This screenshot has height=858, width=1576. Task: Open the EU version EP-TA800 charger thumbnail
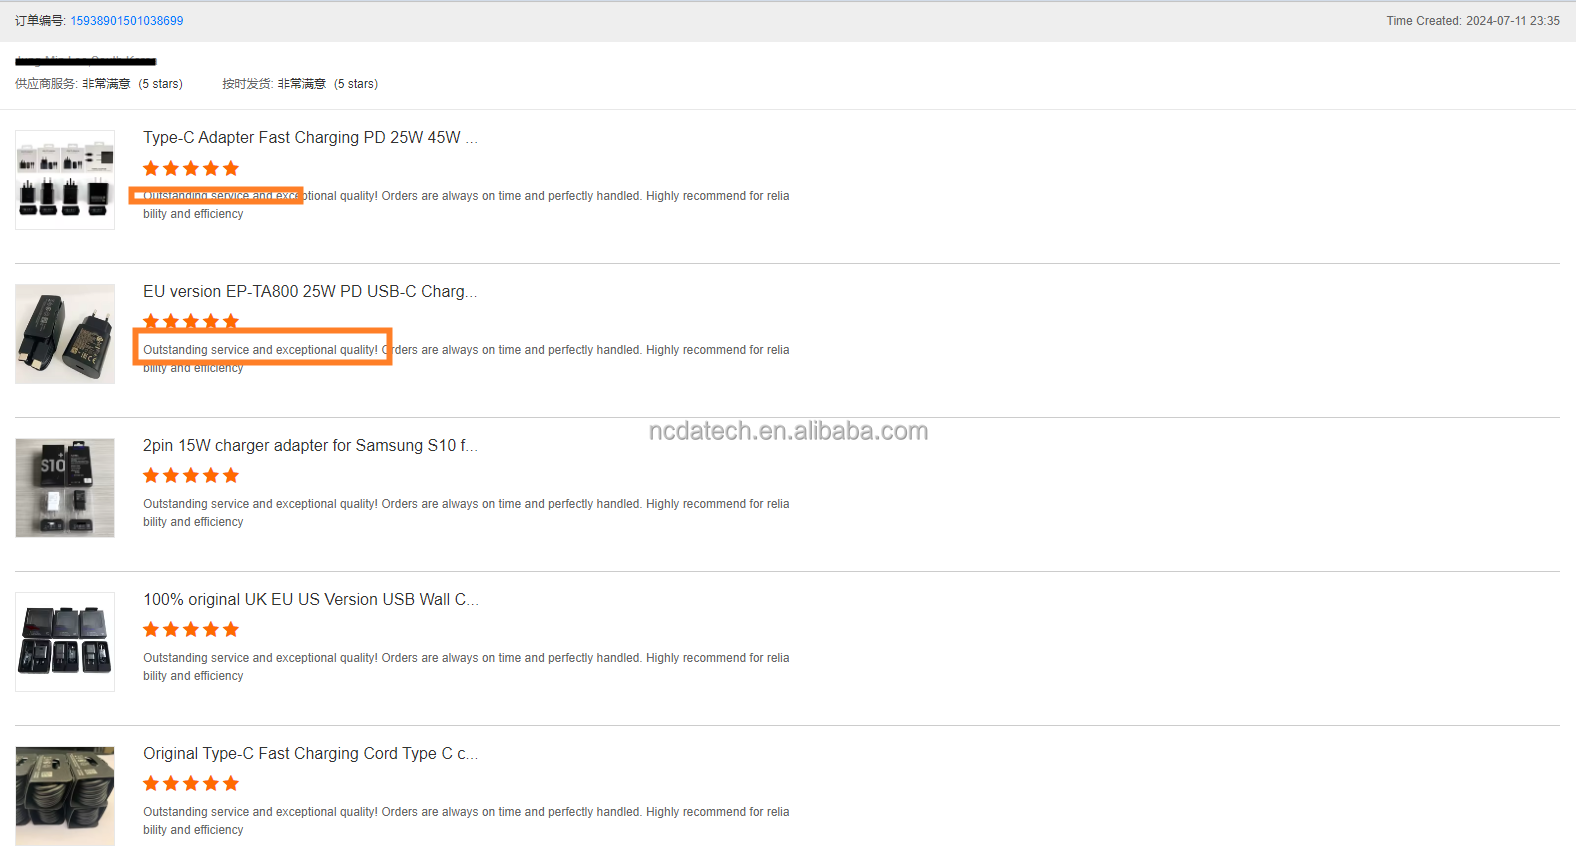[x=65, y=334]
